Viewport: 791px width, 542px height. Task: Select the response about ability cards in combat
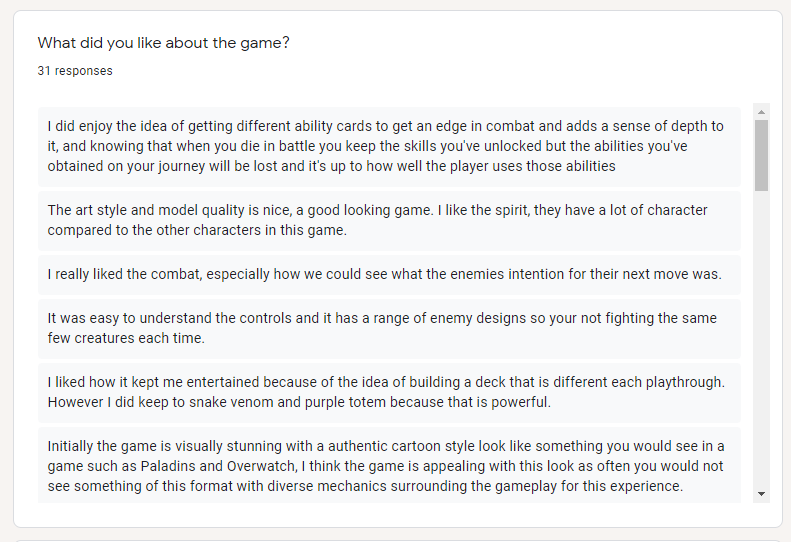tap(389, 146)
